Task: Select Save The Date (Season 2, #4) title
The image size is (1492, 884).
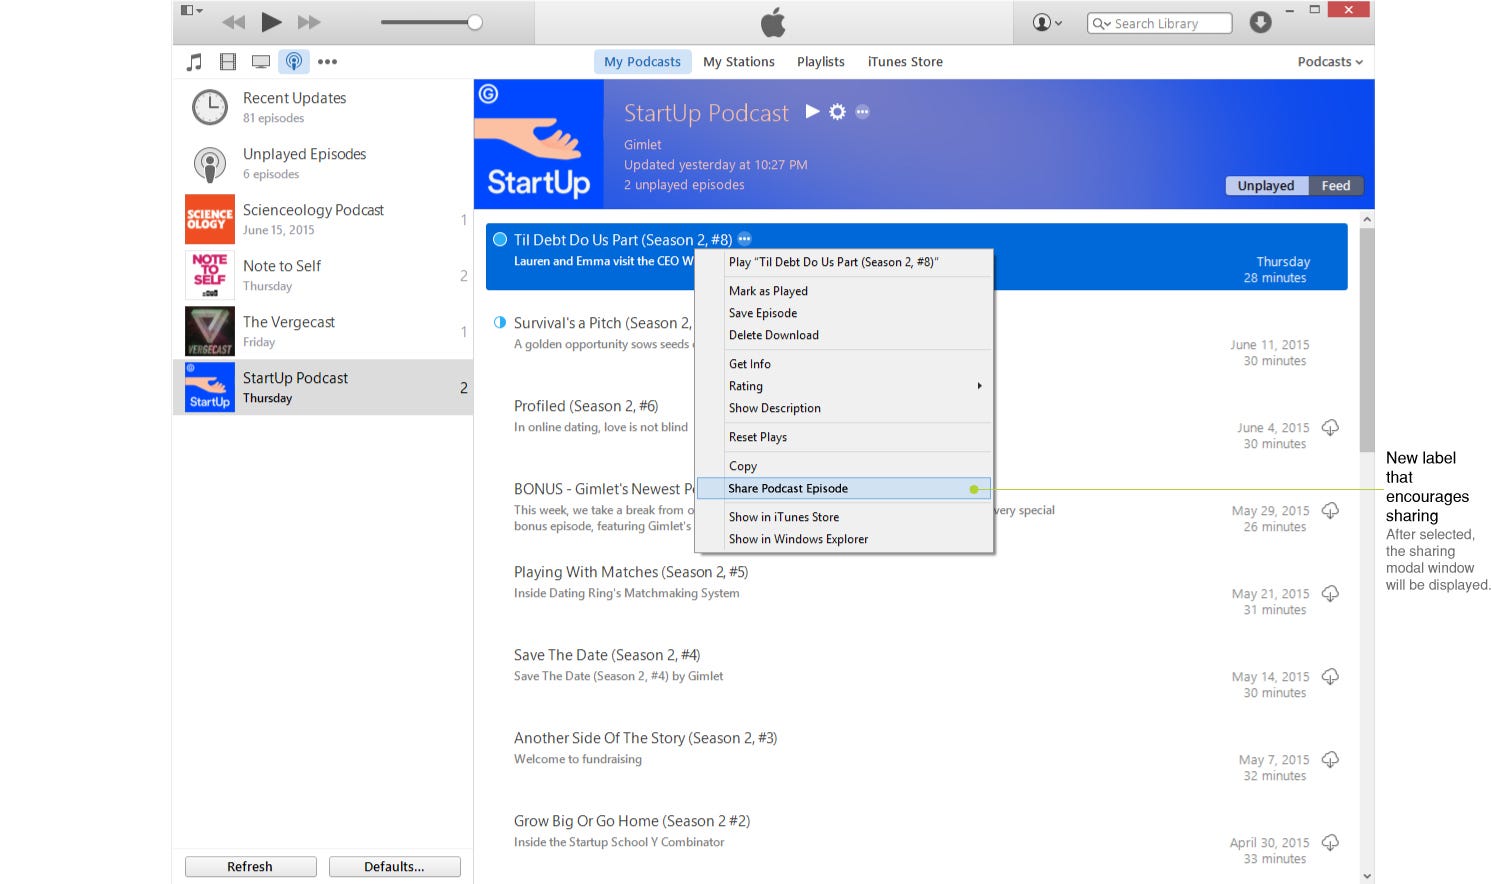Action: click(x=607, y=655)
